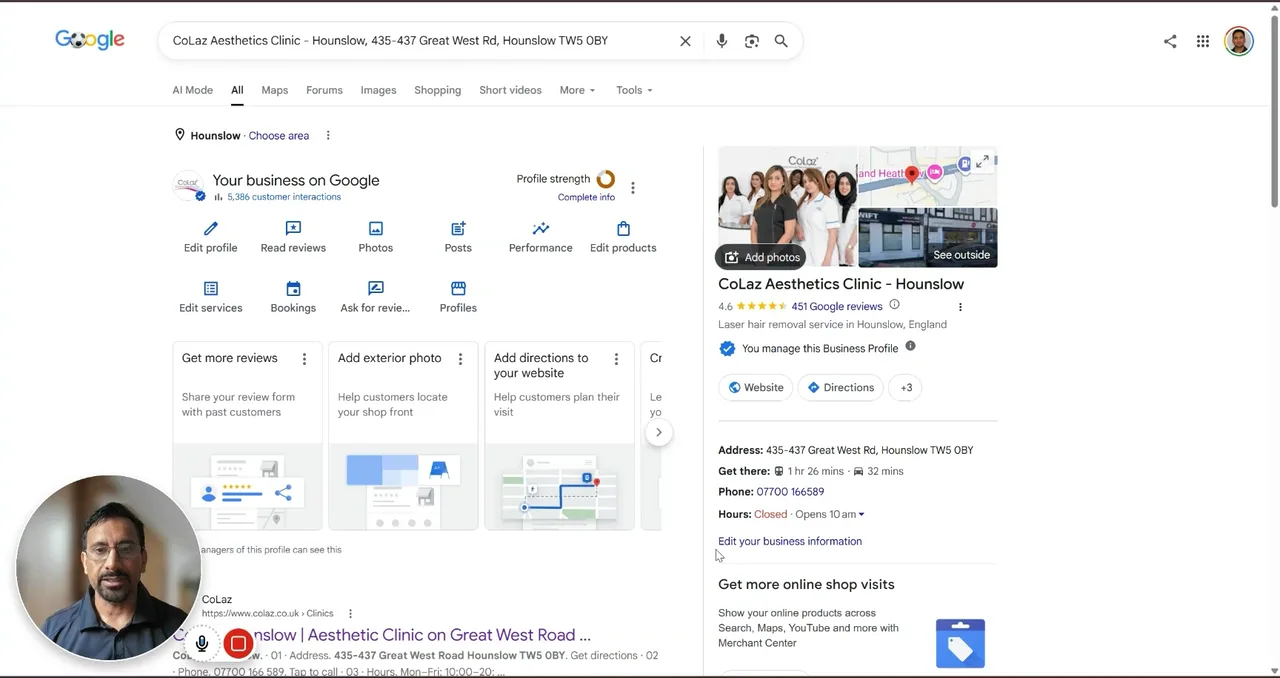
Task: Open menu on Get more reviews card
Action: tap(304, 358)
